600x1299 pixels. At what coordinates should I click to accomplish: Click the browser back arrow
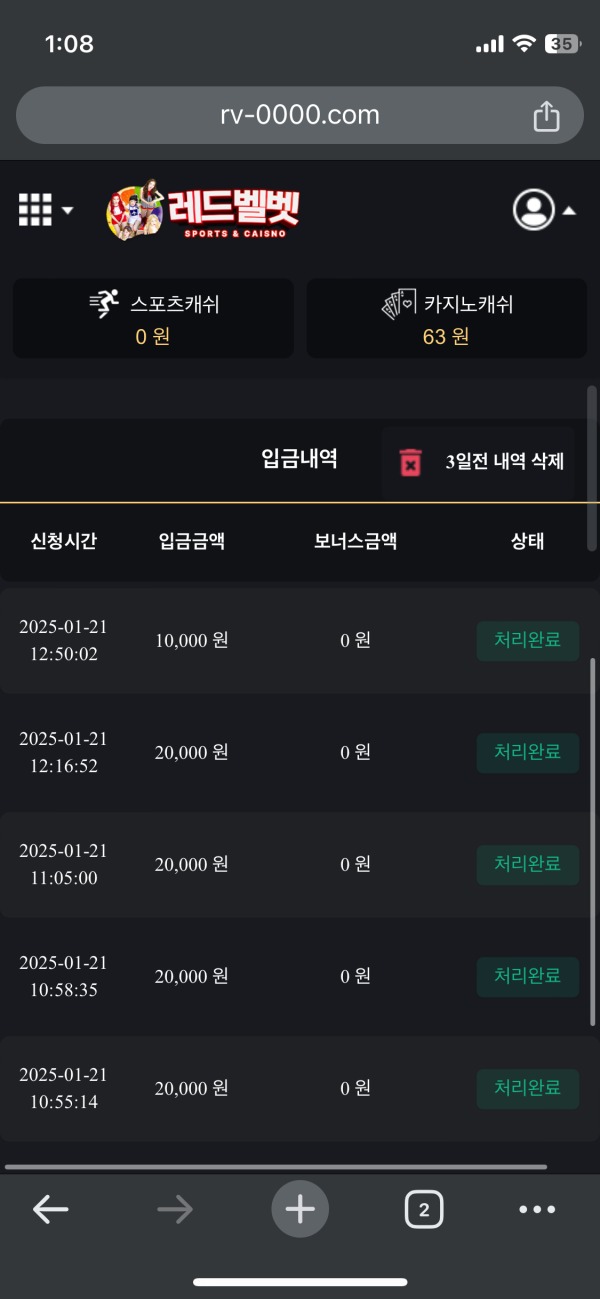point(51,1209)
